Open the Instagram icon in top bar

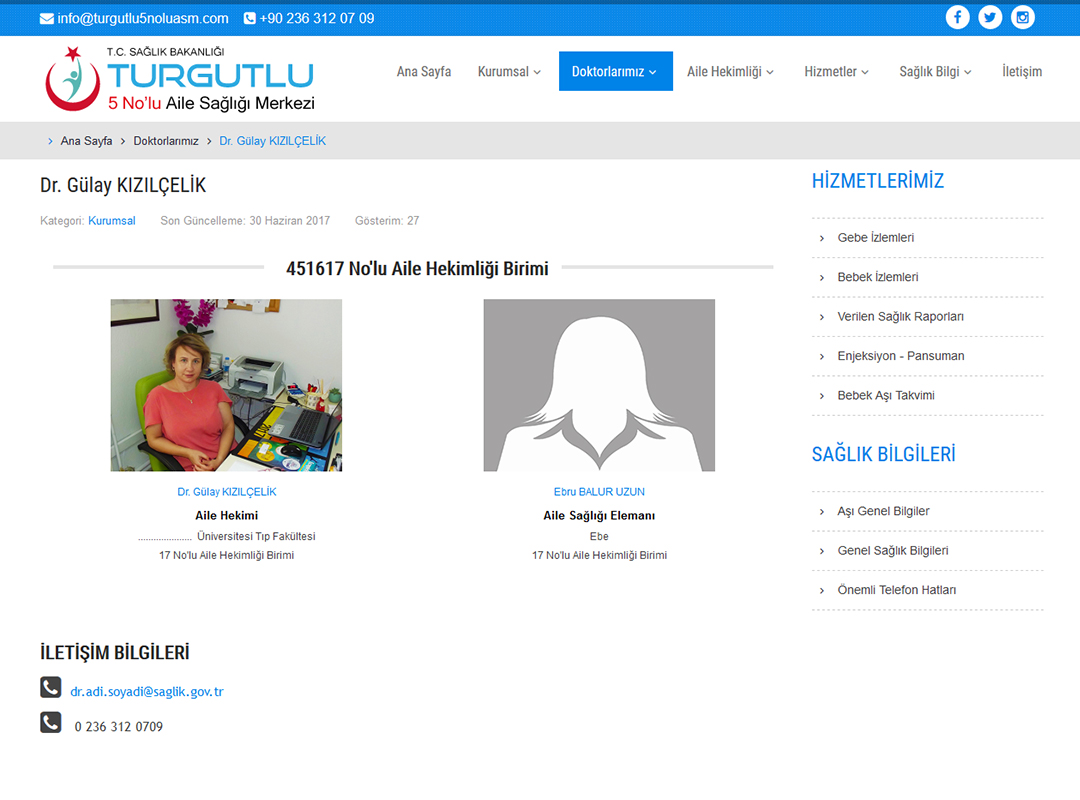tap(1022, 17)
